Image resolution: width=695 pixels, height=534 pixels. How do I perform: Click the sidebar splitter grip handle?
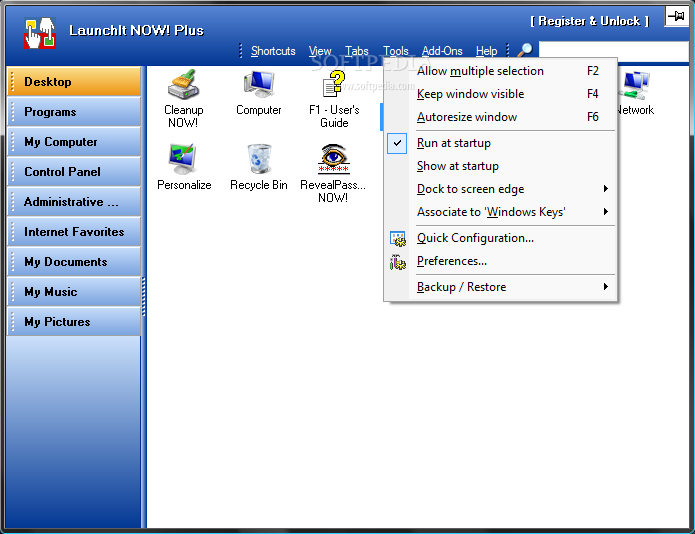[x=144, y=296]
